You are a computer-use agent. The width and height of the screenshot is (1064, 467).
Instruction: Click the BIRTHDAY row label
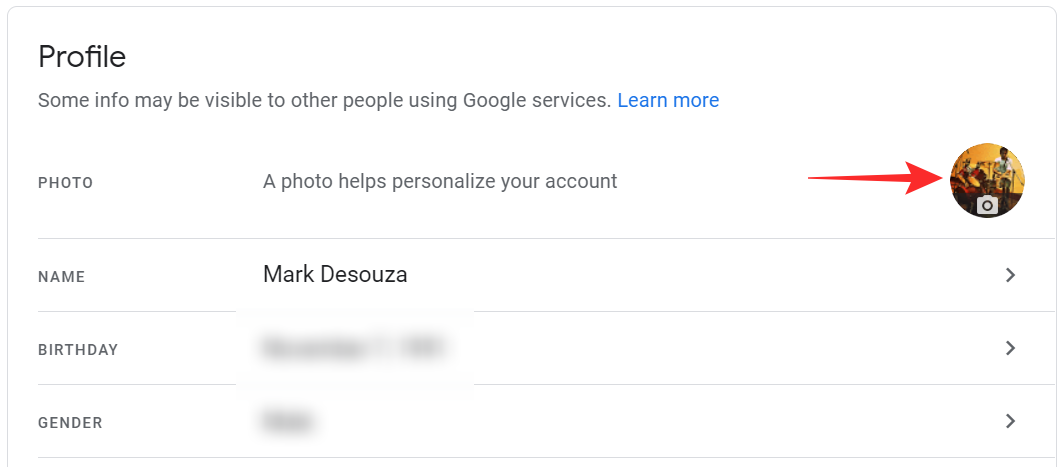(78, 350)
